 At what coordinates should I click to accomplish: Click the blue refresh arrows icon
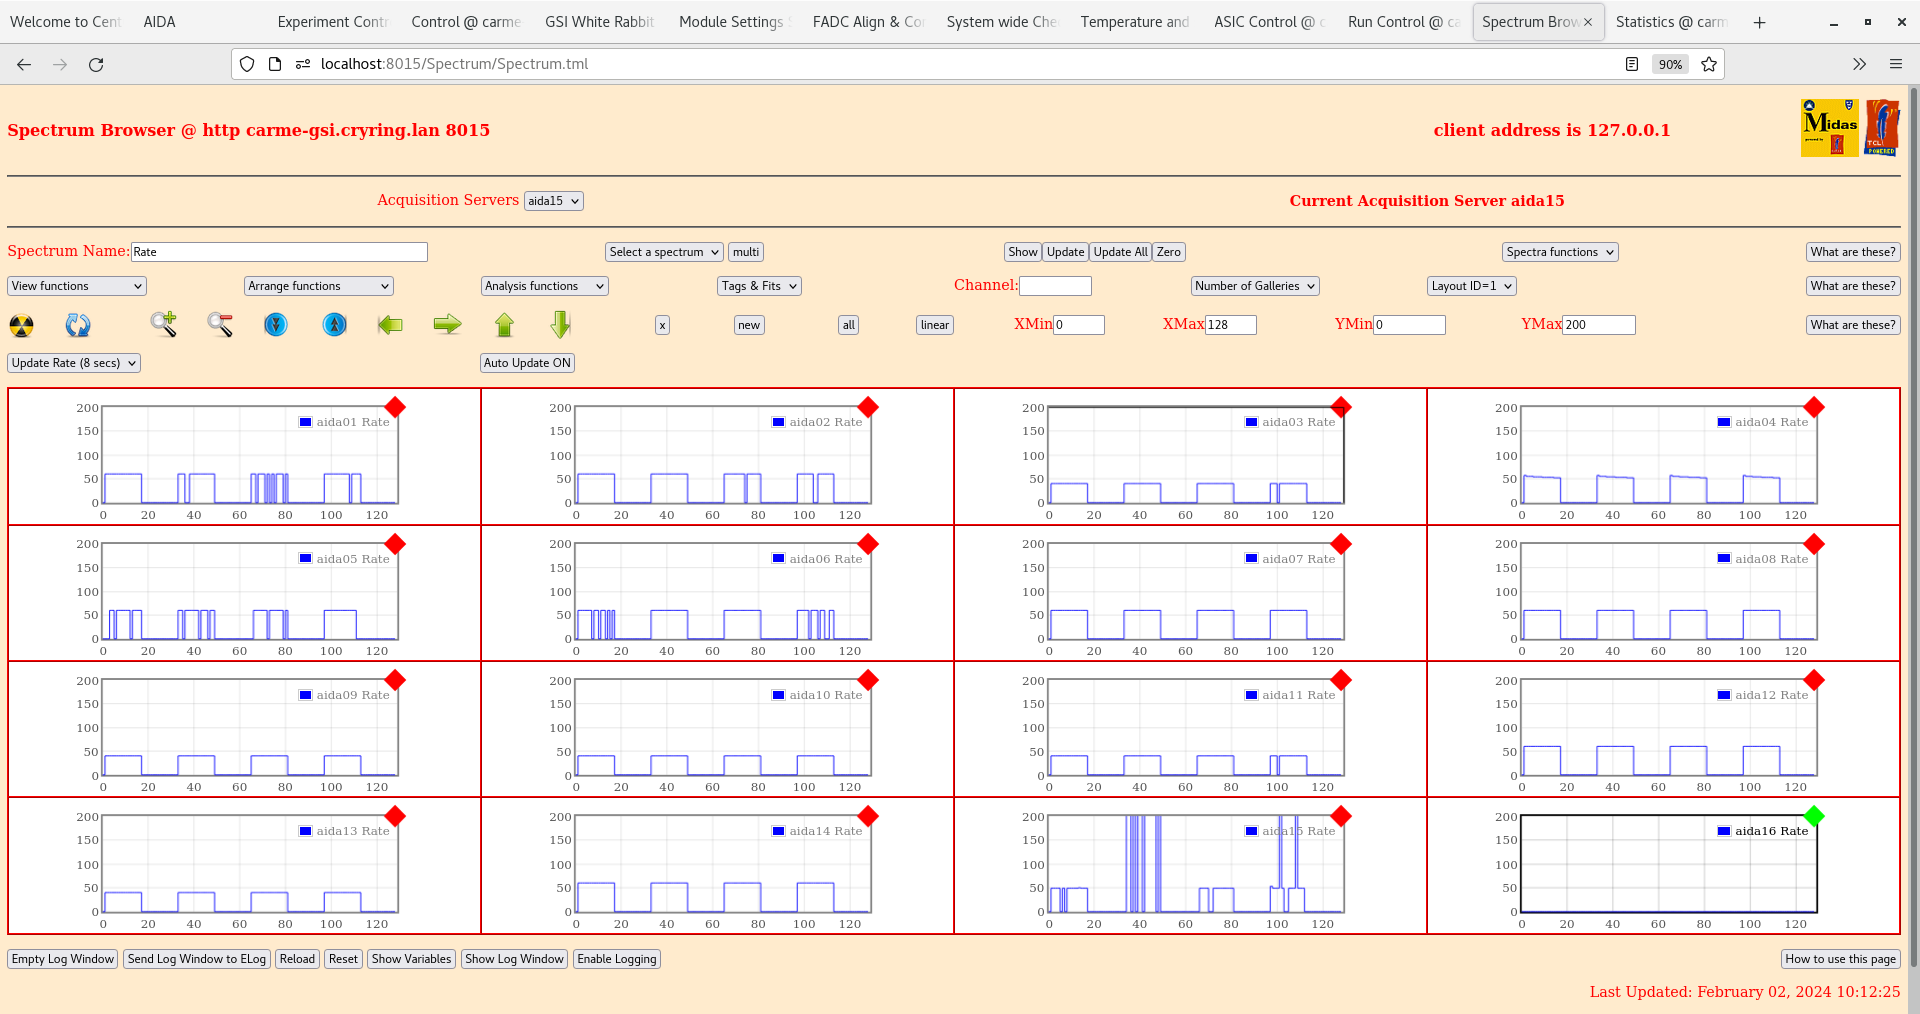click(78, 325)
